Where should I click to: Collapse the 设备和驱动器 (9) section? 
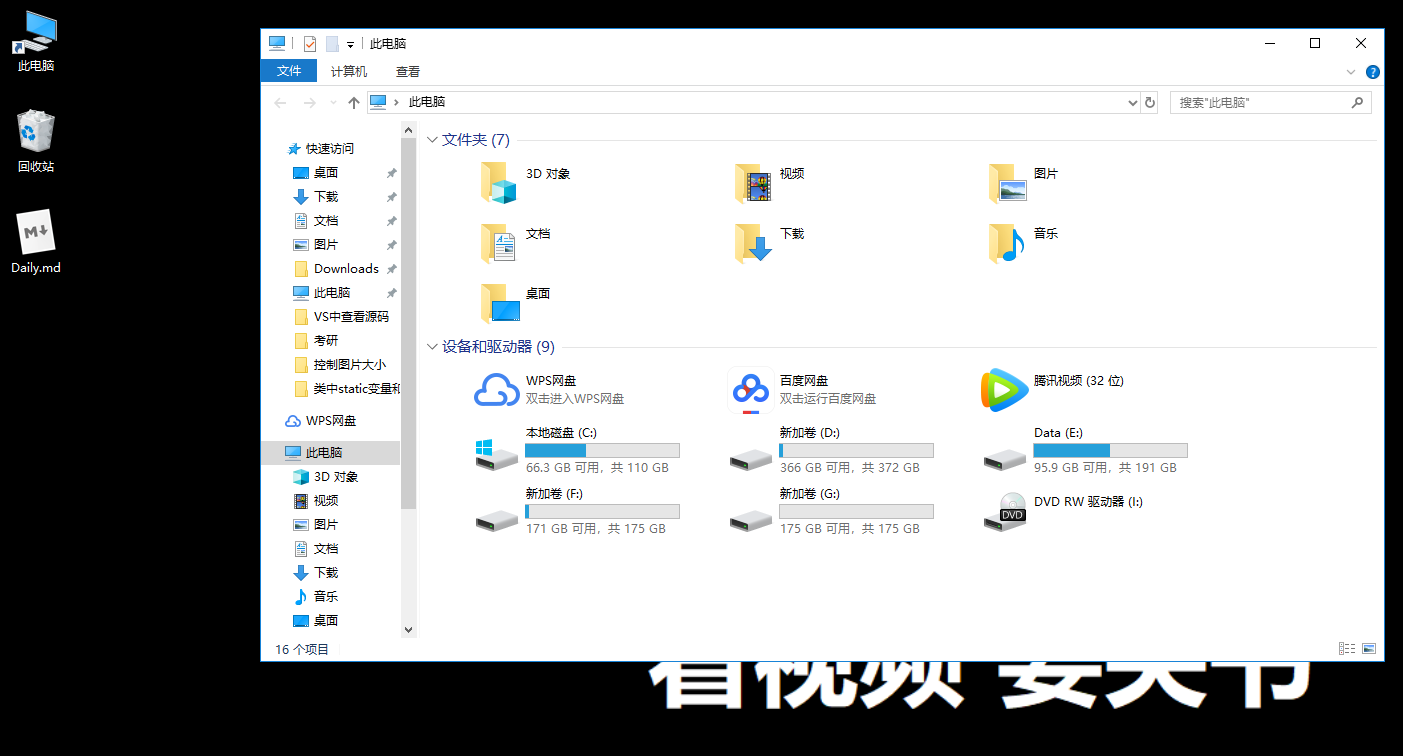(x=434, y=347)
